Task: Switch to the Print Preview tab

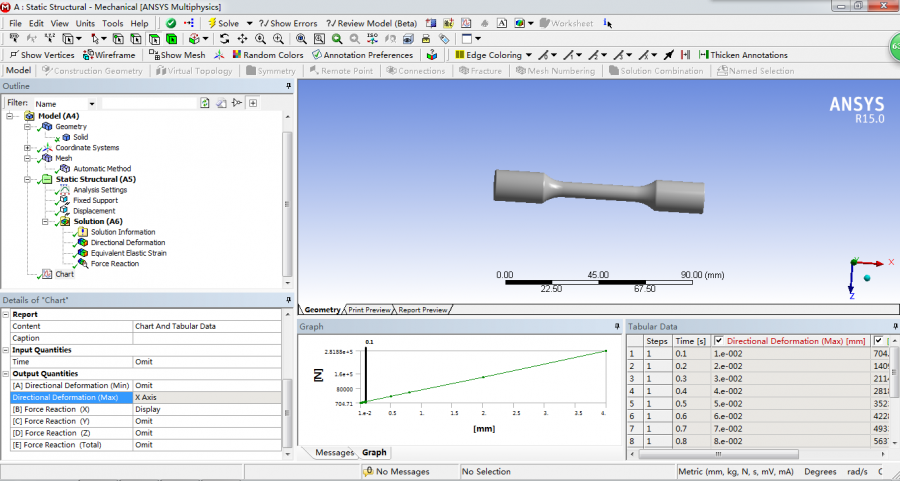Action: [369, 310]
